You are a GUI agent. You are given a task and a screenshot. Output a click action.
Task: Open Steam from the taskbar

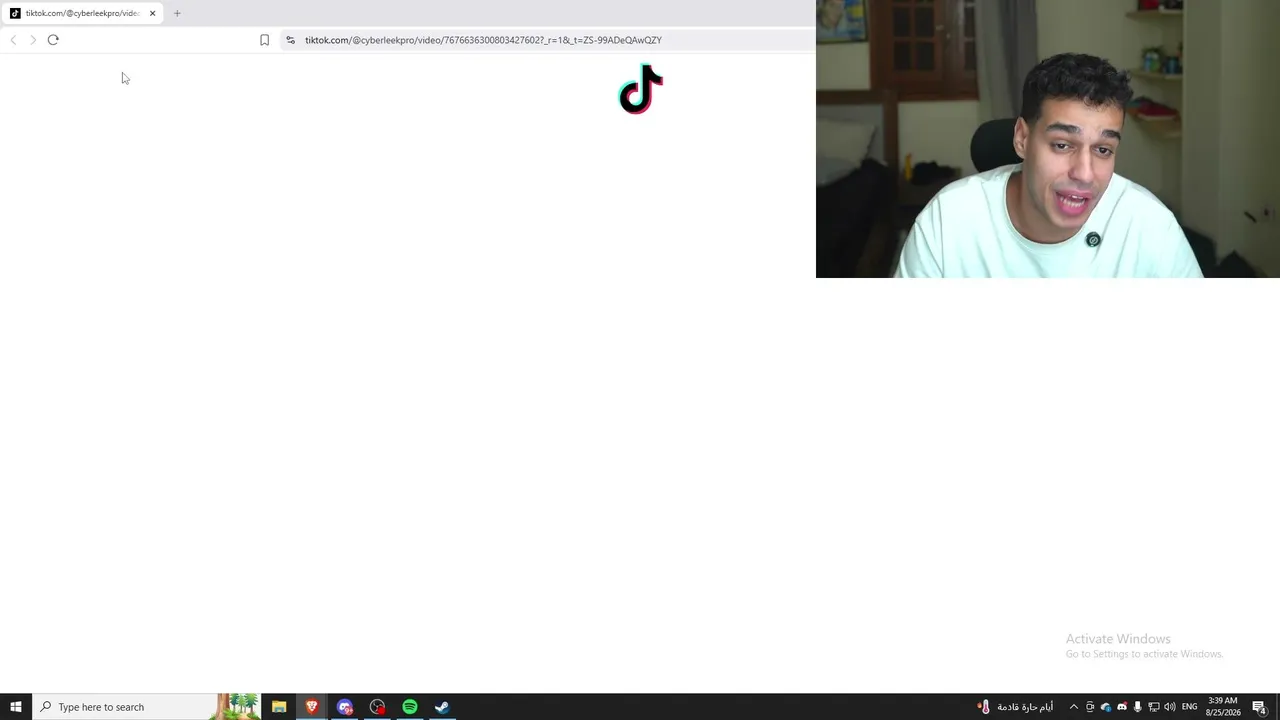tap(442, 707)
